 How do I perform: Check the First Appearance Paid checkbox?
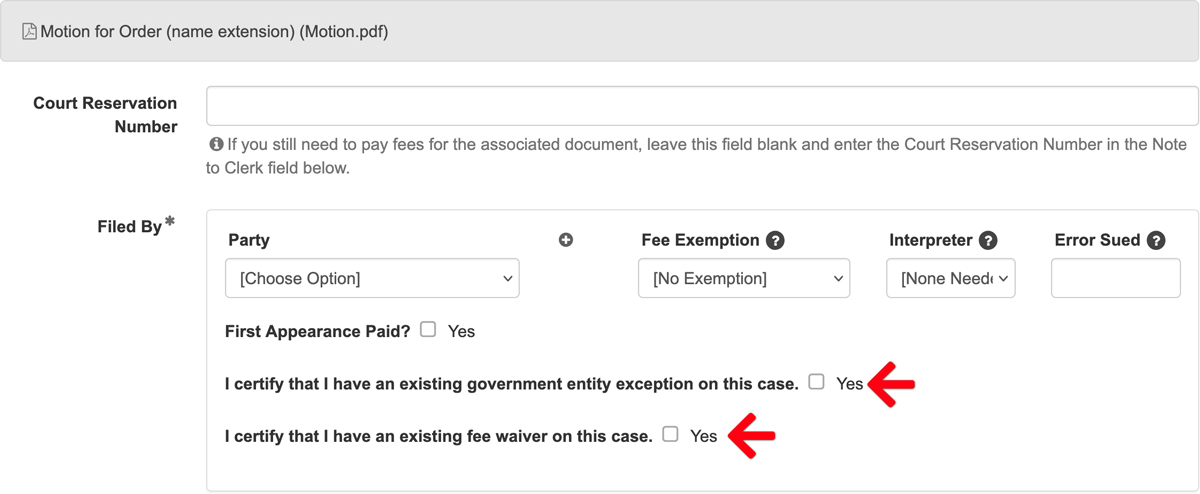[x=428, y=329]
